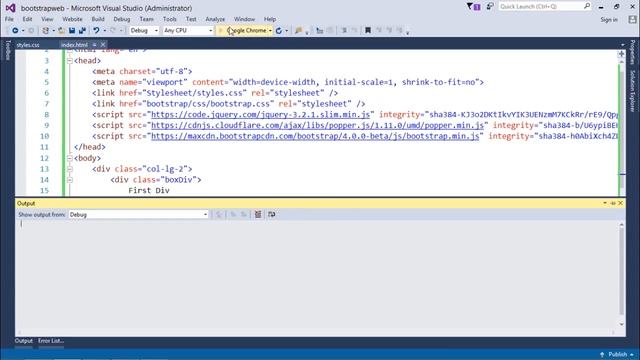
Task: Open the Test menu
Action: point(191,19)
